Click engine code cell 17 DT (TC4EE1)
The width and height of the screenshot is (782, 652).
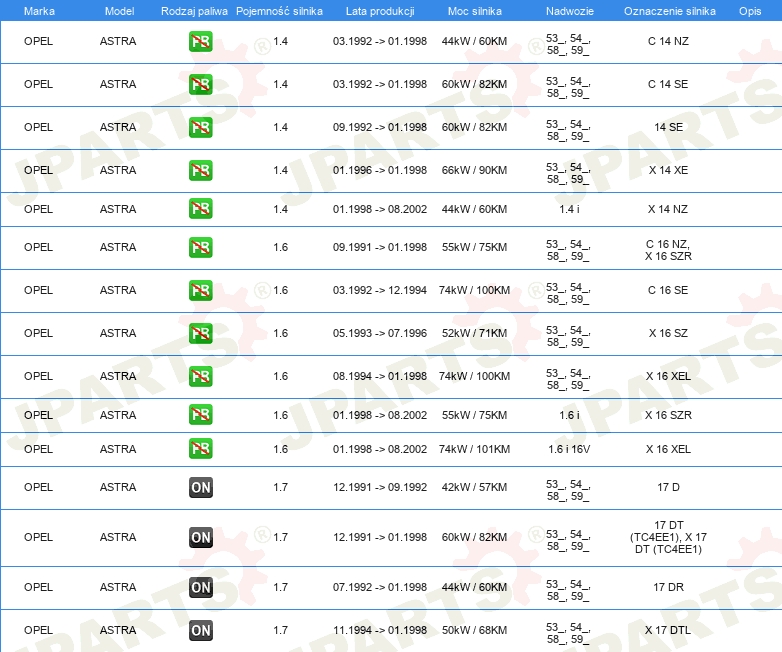[668, 537]
